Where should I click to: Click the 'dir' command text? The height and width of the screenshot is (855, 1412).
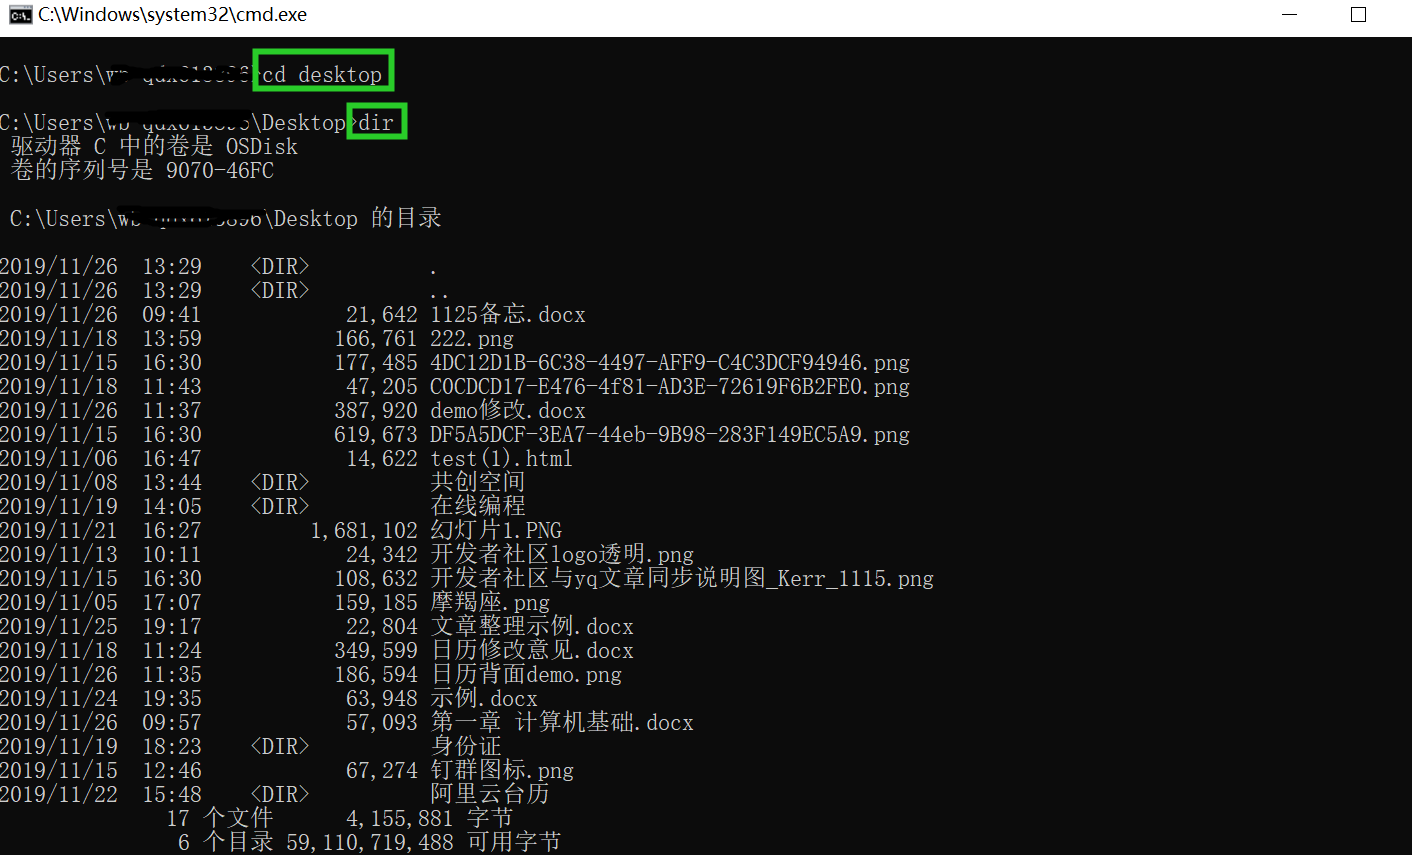[x=376, y=122]
